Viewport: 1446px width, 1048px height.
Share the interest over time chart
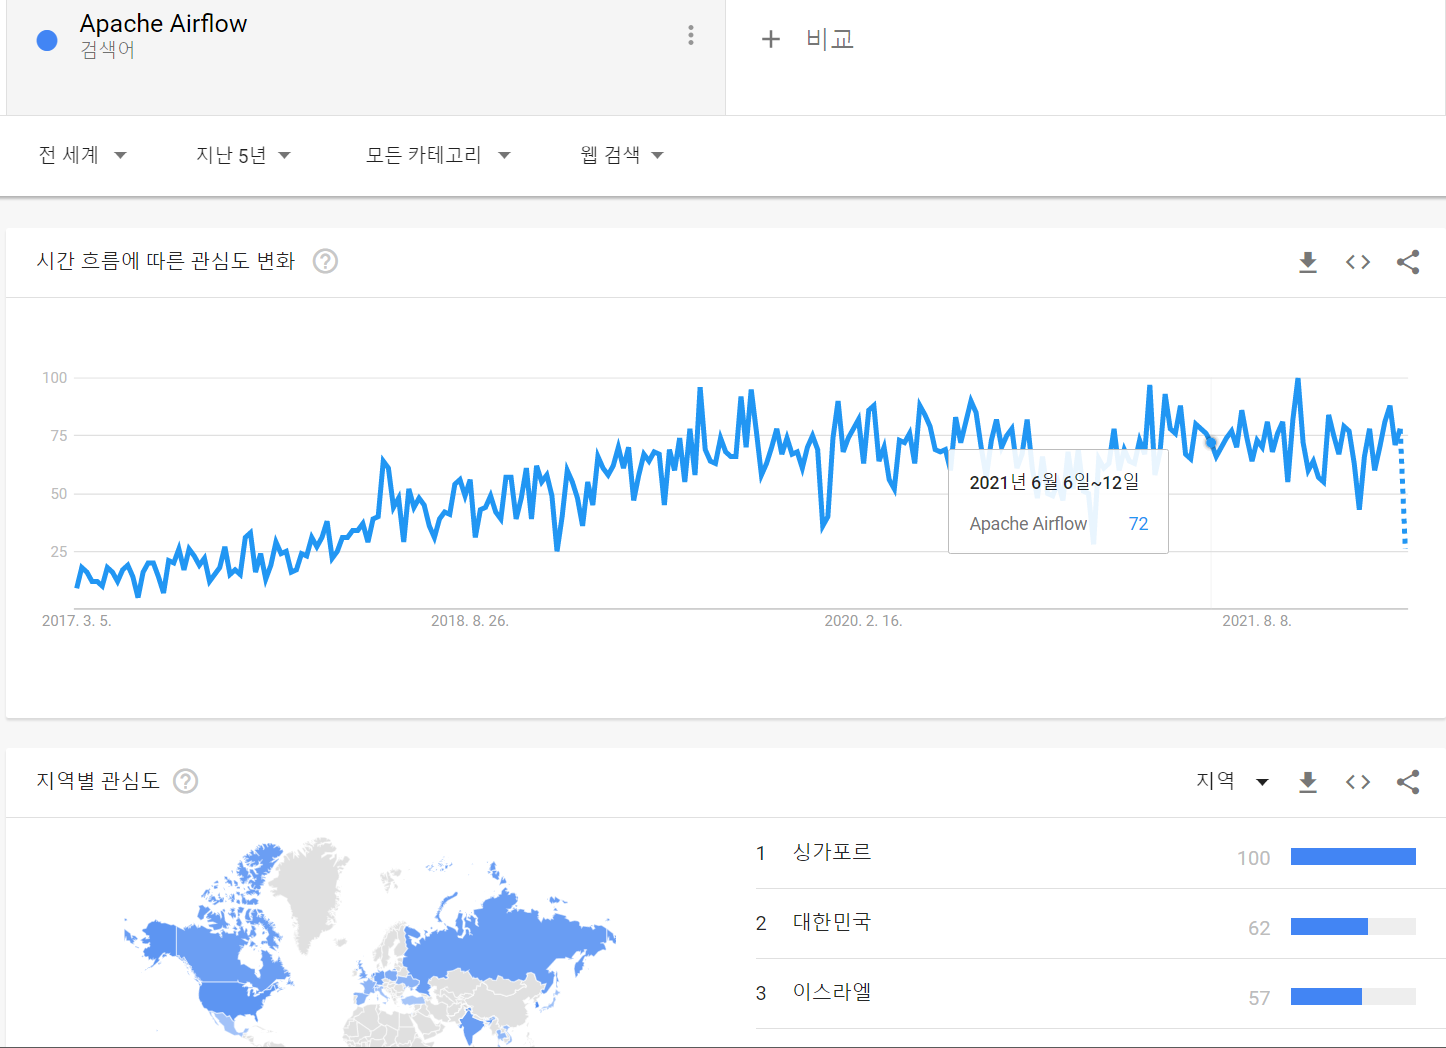(1408, 262)
